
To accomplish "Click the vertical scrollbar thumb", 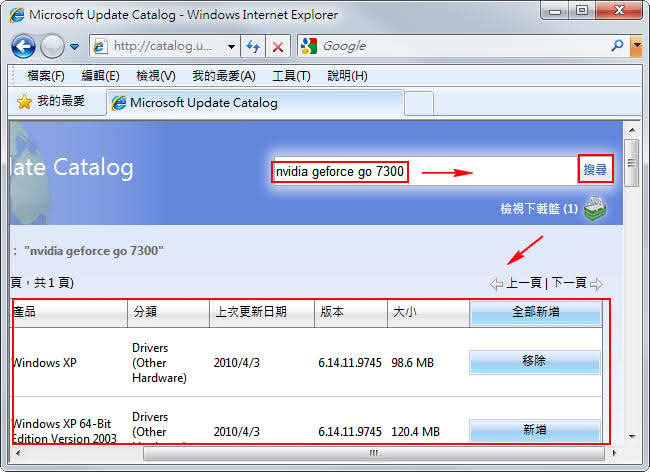I will [631, 163].
